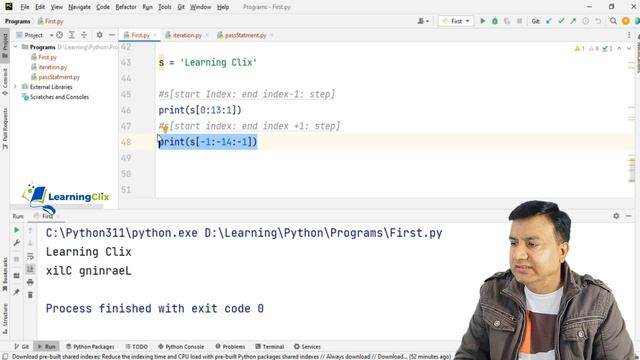Screen dimensions: 640x360
Task: Show Git history clock icon
Action: tap(585, 21)
